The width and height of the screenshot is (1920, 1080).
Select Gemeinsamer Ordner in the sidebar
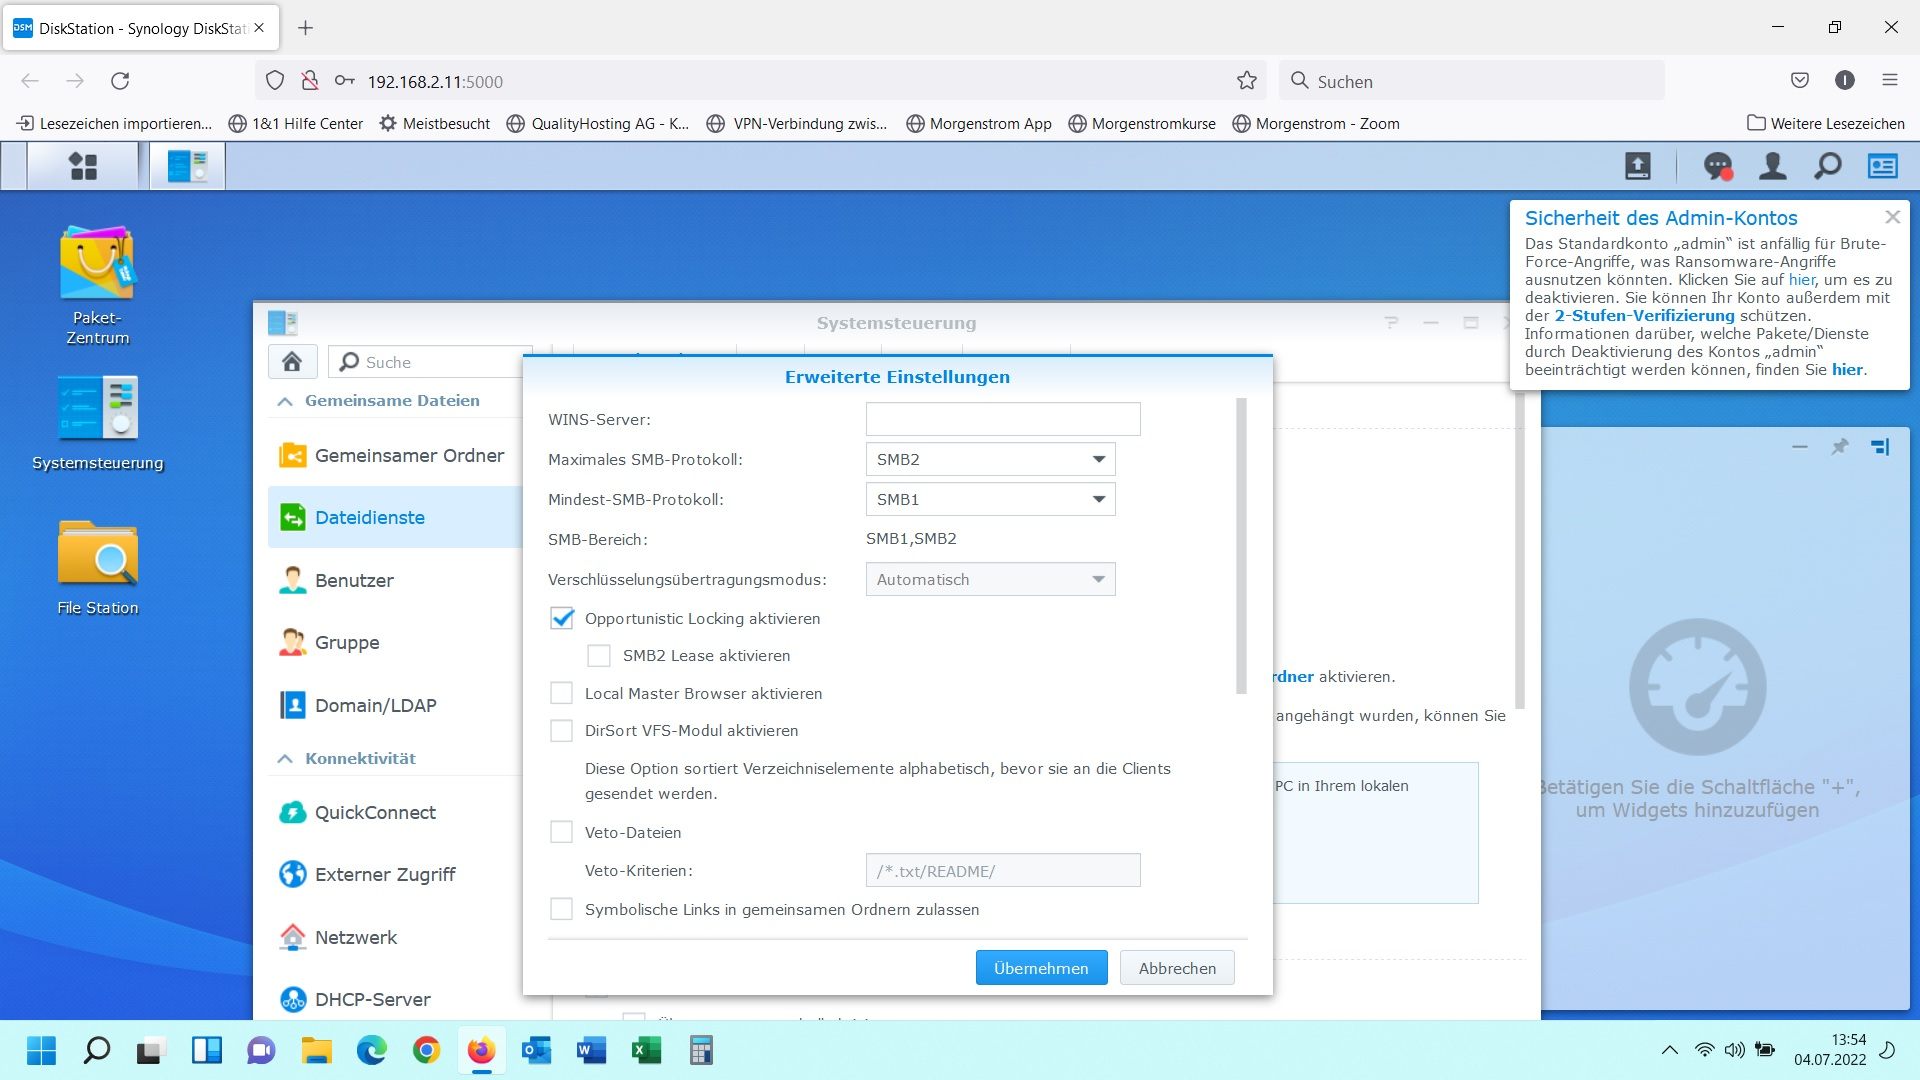[x=395, y=456]
